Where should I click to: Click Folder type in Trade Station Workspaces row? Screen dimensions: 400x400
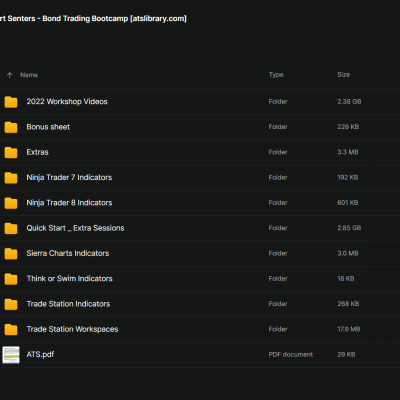(x=278, y=329)
